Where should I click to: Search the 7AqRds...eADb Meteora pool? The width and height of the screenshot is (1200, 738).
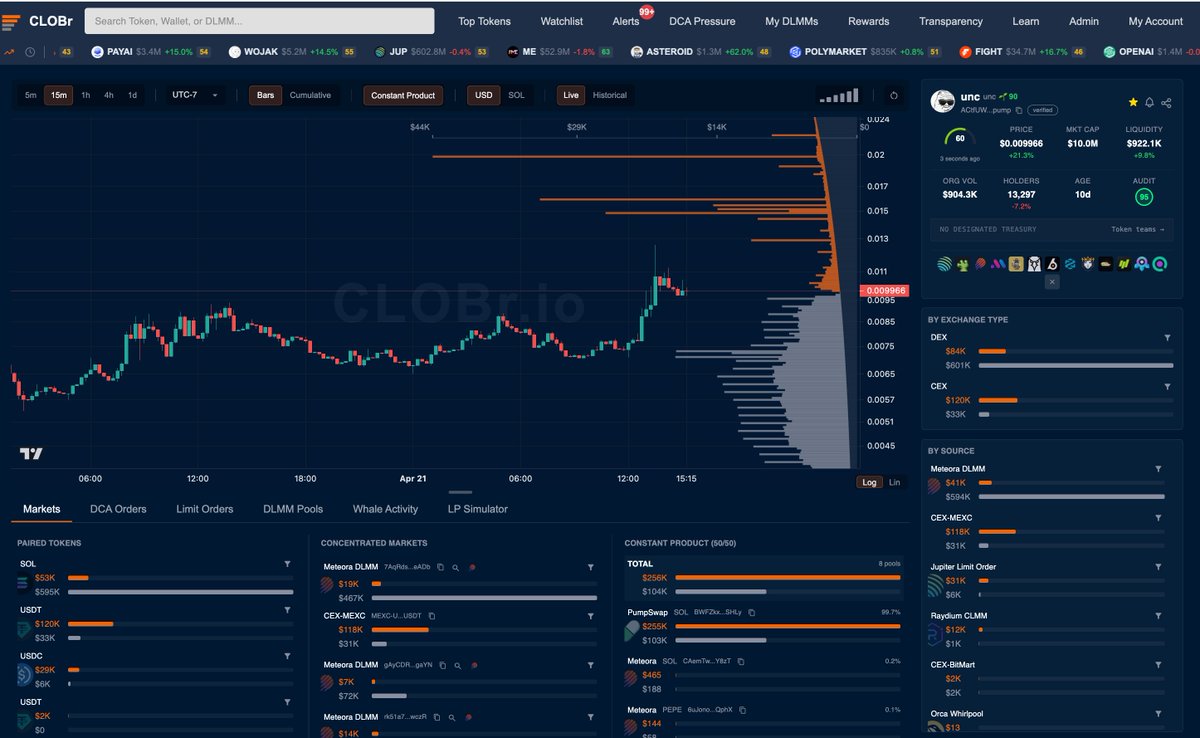pyautogui.click(x=455, y=567)
